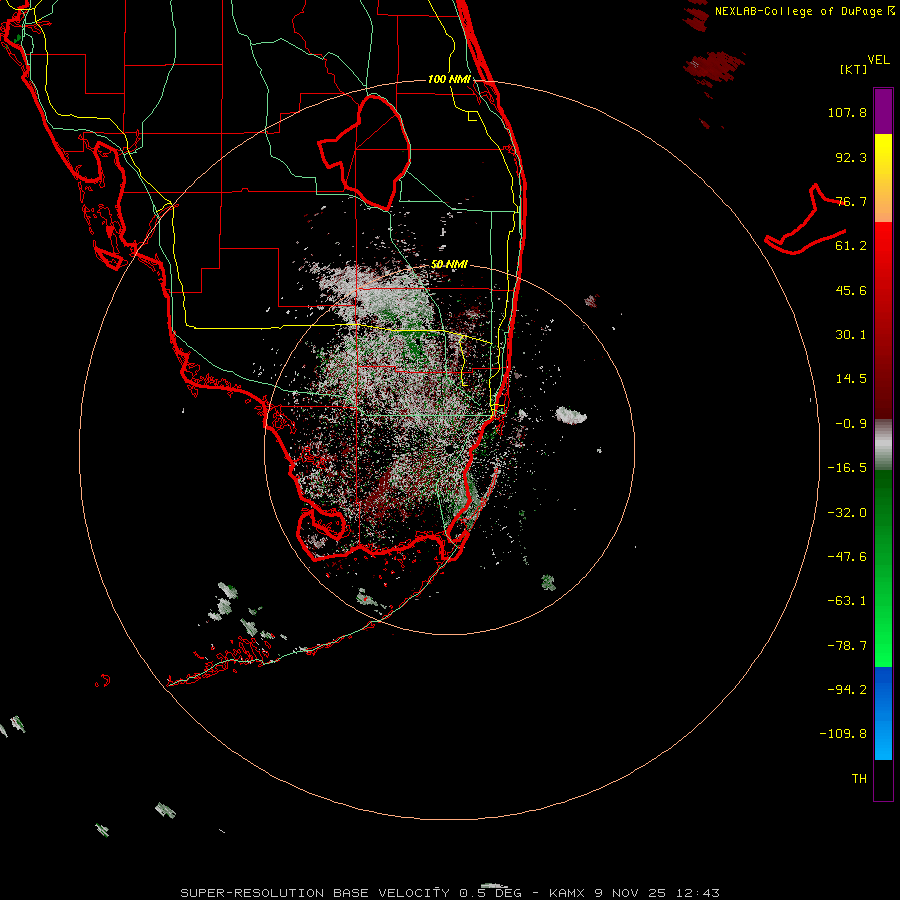This screenshot has height=900, width=900.
Task: Select the -94.2 scale value
Action: (847, 690)
